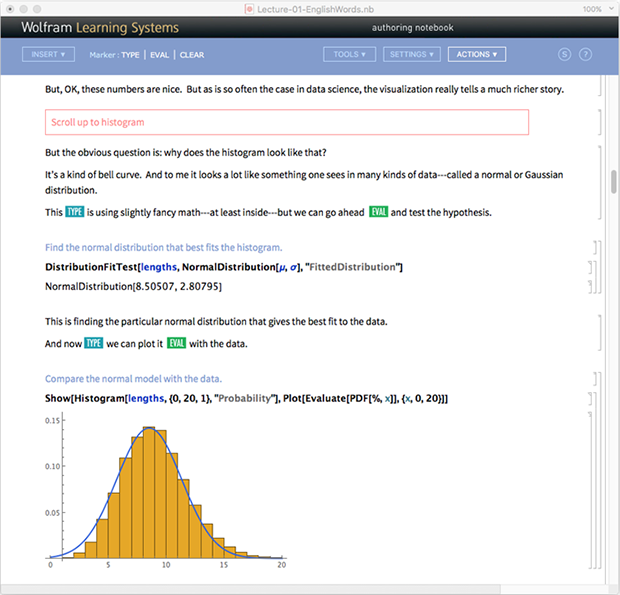620x595 pixels.
Task: Click TYPE marker after 'And now'
Action: (94, 343)
